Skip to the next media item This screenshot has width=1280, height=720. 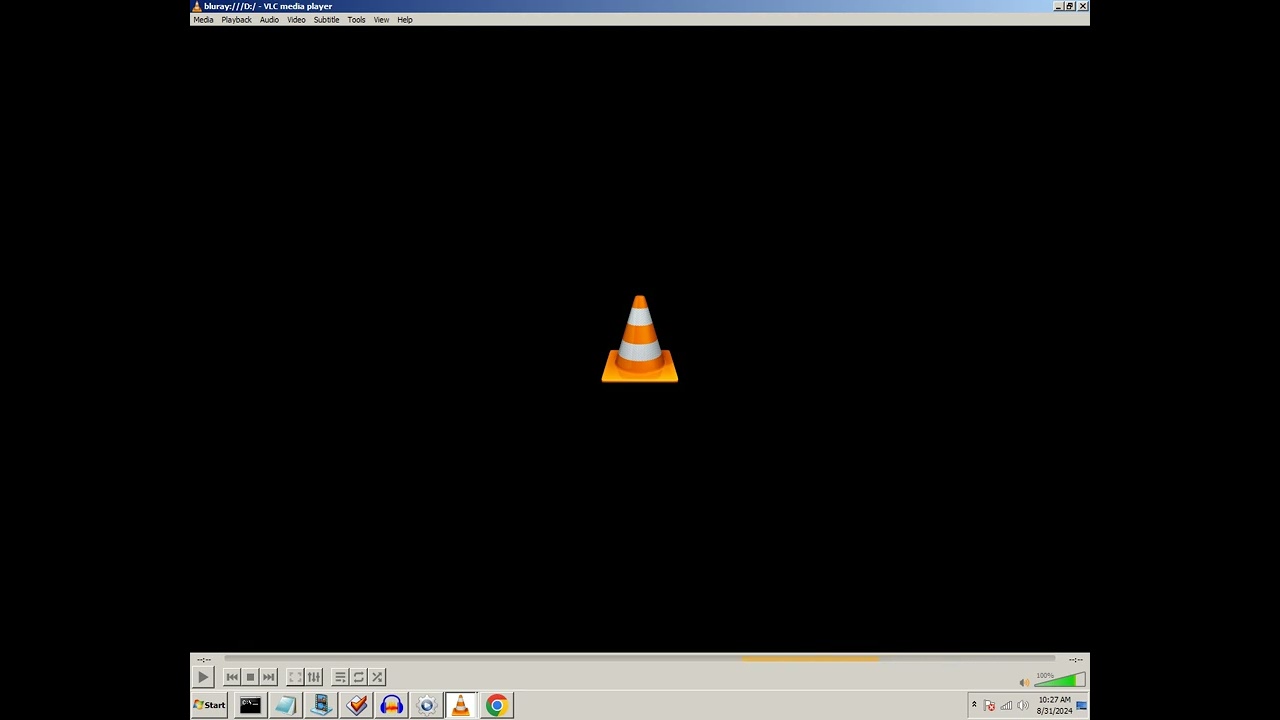point(268,677)
